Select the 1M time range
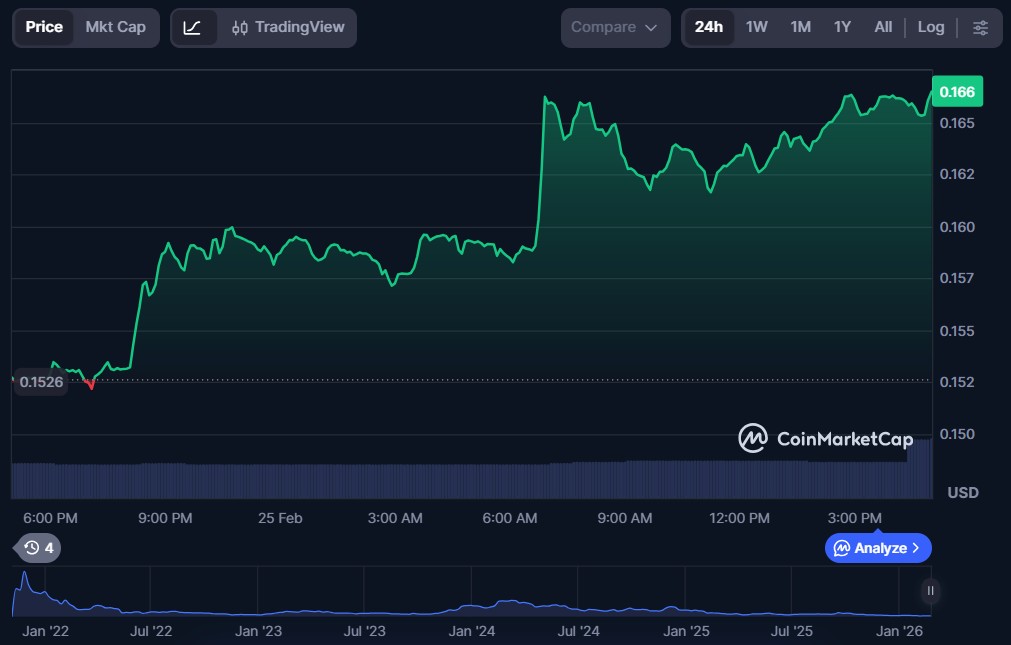The image size is (1011, 645). 800,28
